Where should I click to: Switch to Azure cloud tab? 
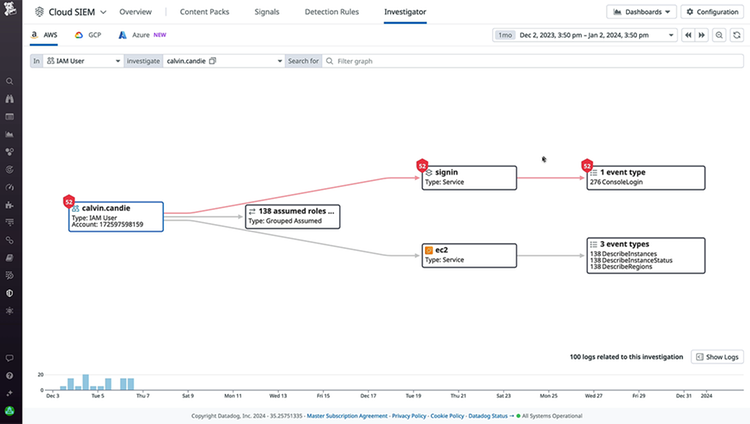pyautogui.click(x=142, y=35)
